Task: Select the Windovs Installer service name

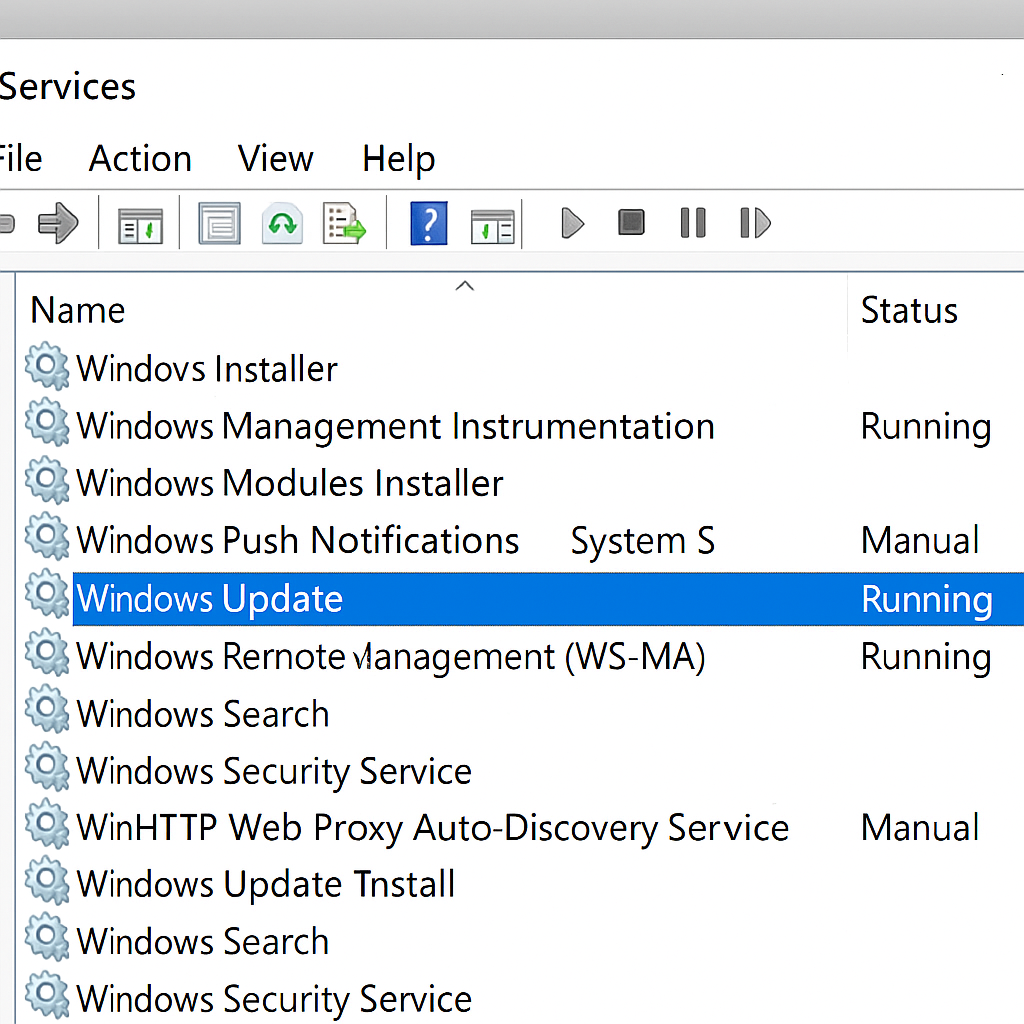Action: (207, 369)
